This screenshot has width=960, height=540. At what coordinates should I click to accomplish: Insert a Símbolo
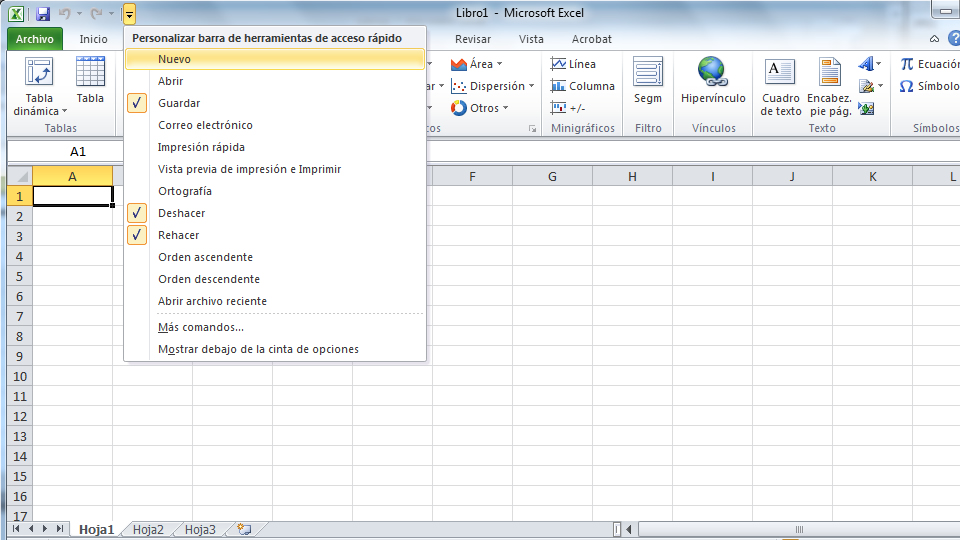tap(929, 86)
